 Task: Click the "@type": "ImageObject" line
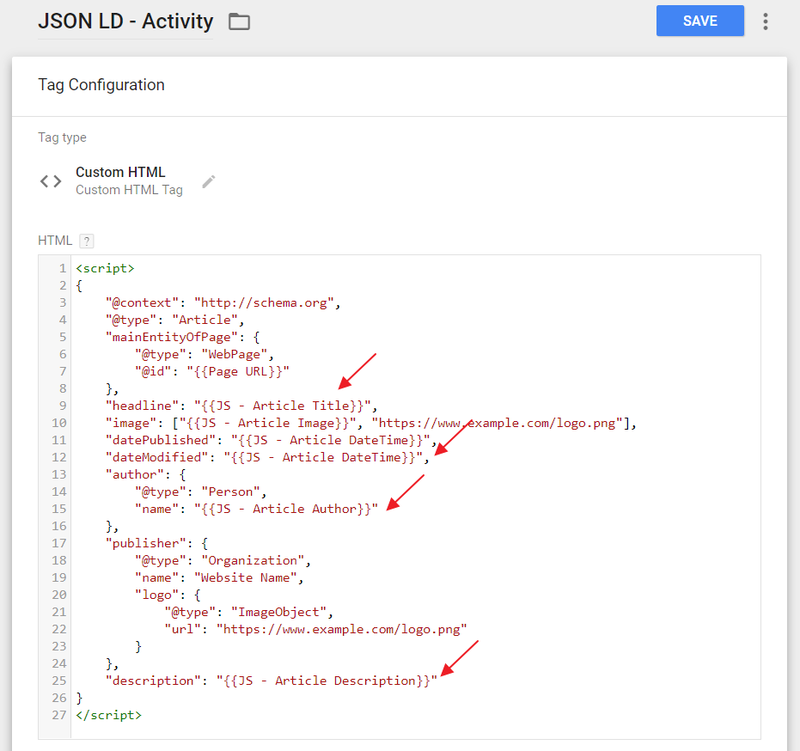pyautogui.click(x=249, y=612)
